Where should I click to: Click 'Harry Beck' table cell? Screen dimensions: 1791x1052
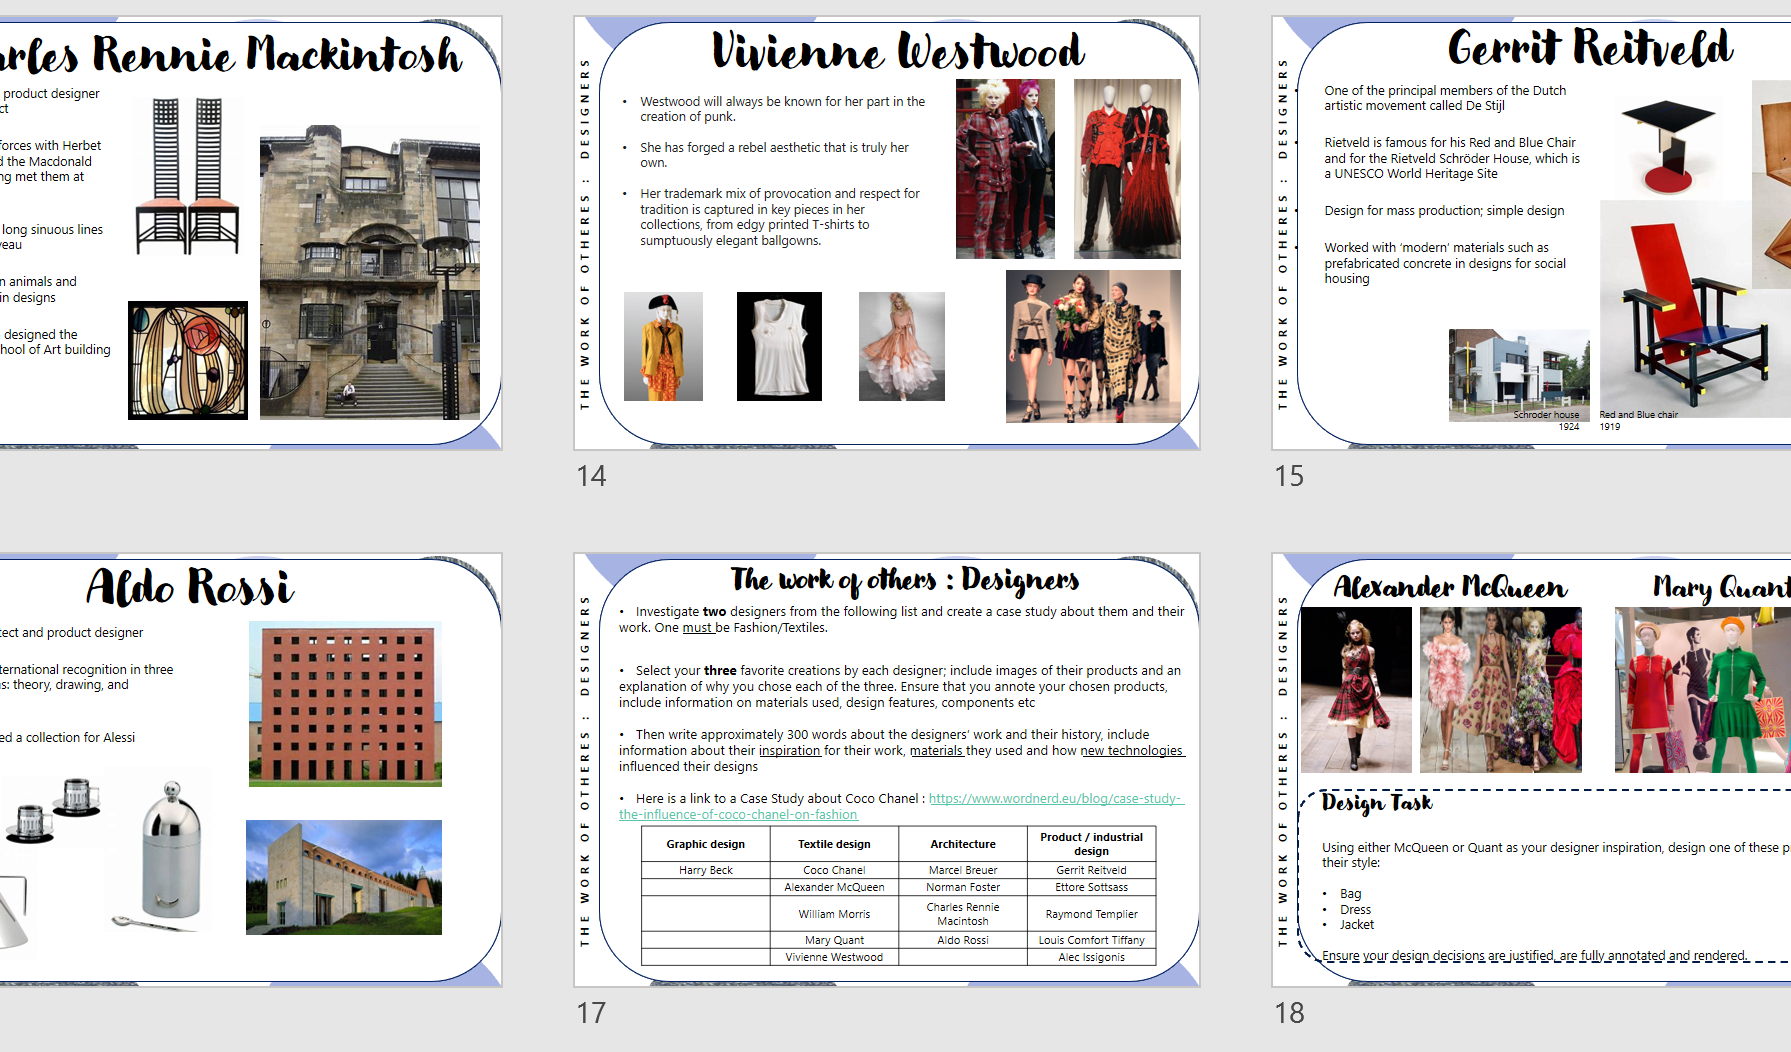pos(706,870)
